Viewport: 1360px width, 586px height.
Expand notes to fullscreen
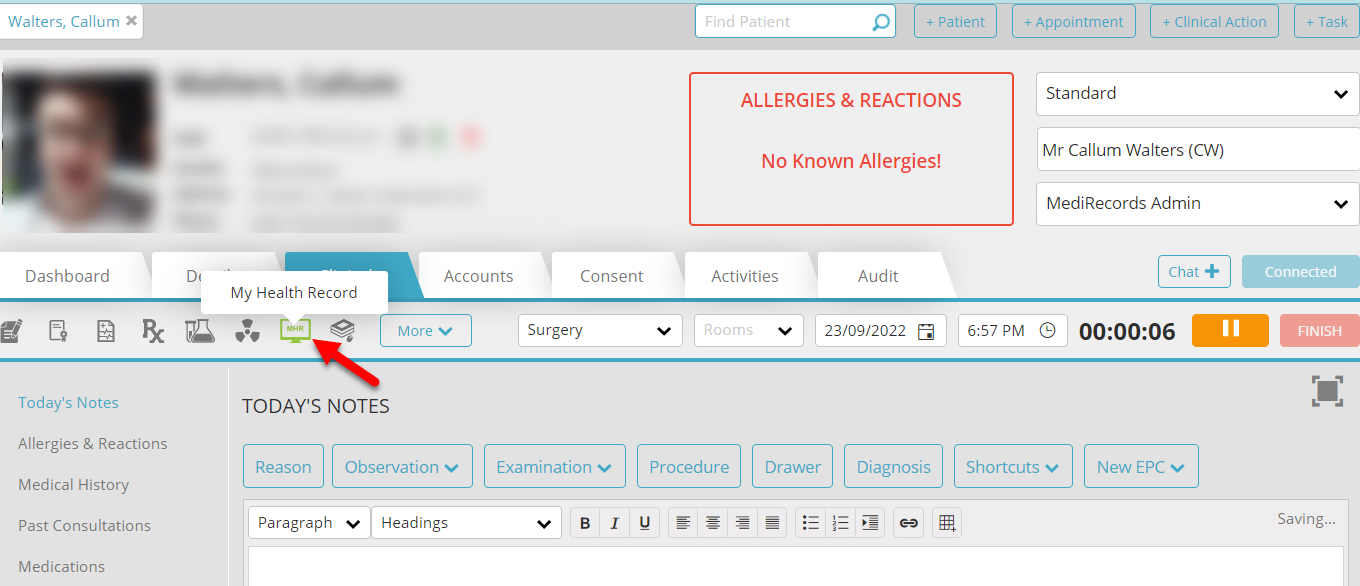[x=1327, y=391]
